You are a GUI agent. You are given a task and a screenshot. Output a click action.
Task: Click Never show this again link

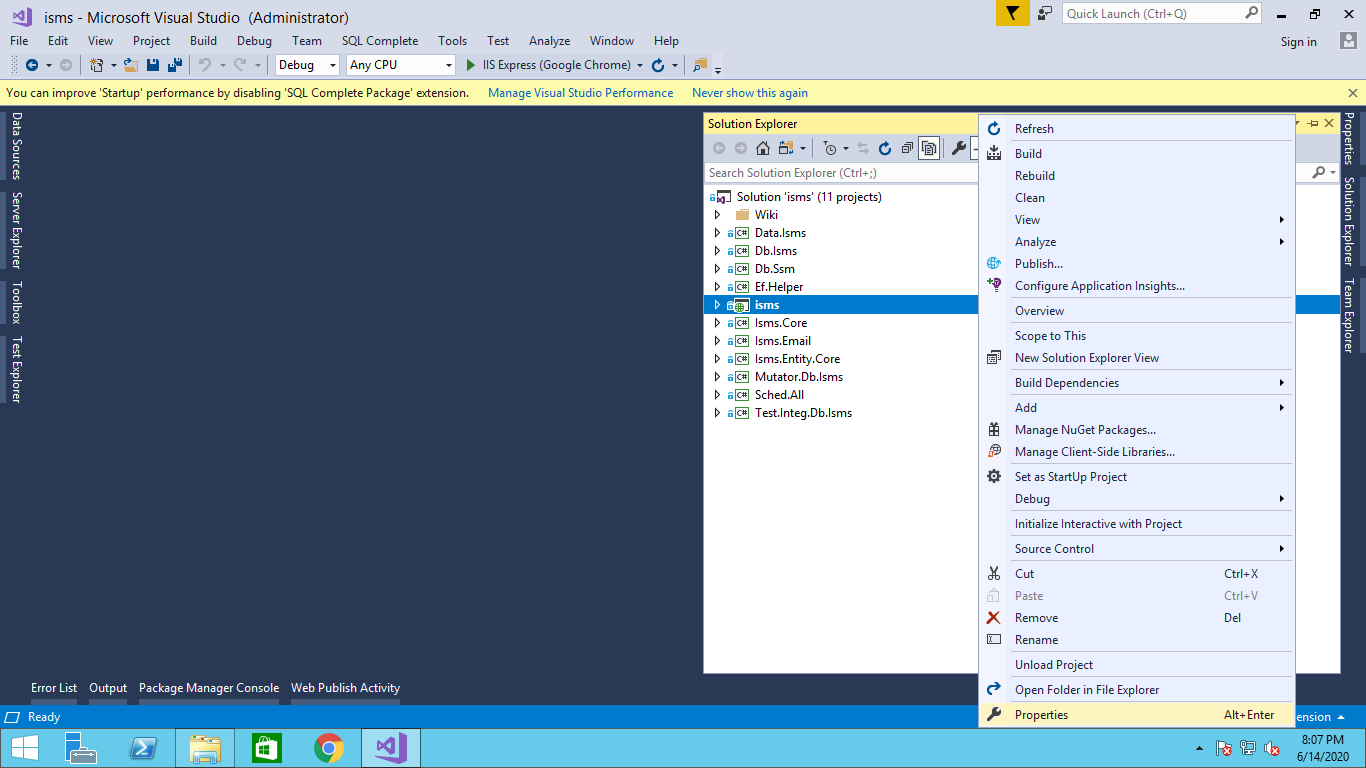click(x=750, y=93)
